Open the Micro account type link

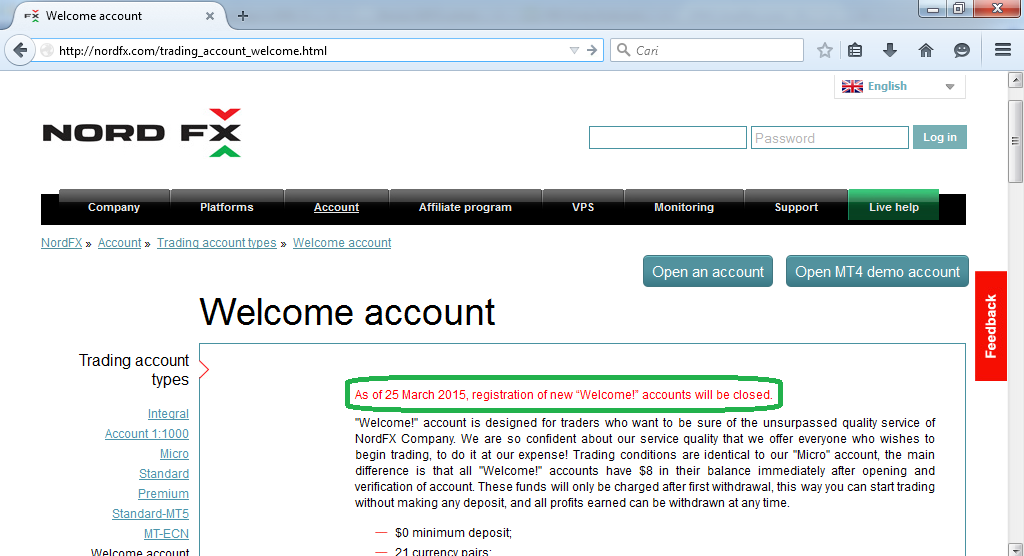point(174,453)
